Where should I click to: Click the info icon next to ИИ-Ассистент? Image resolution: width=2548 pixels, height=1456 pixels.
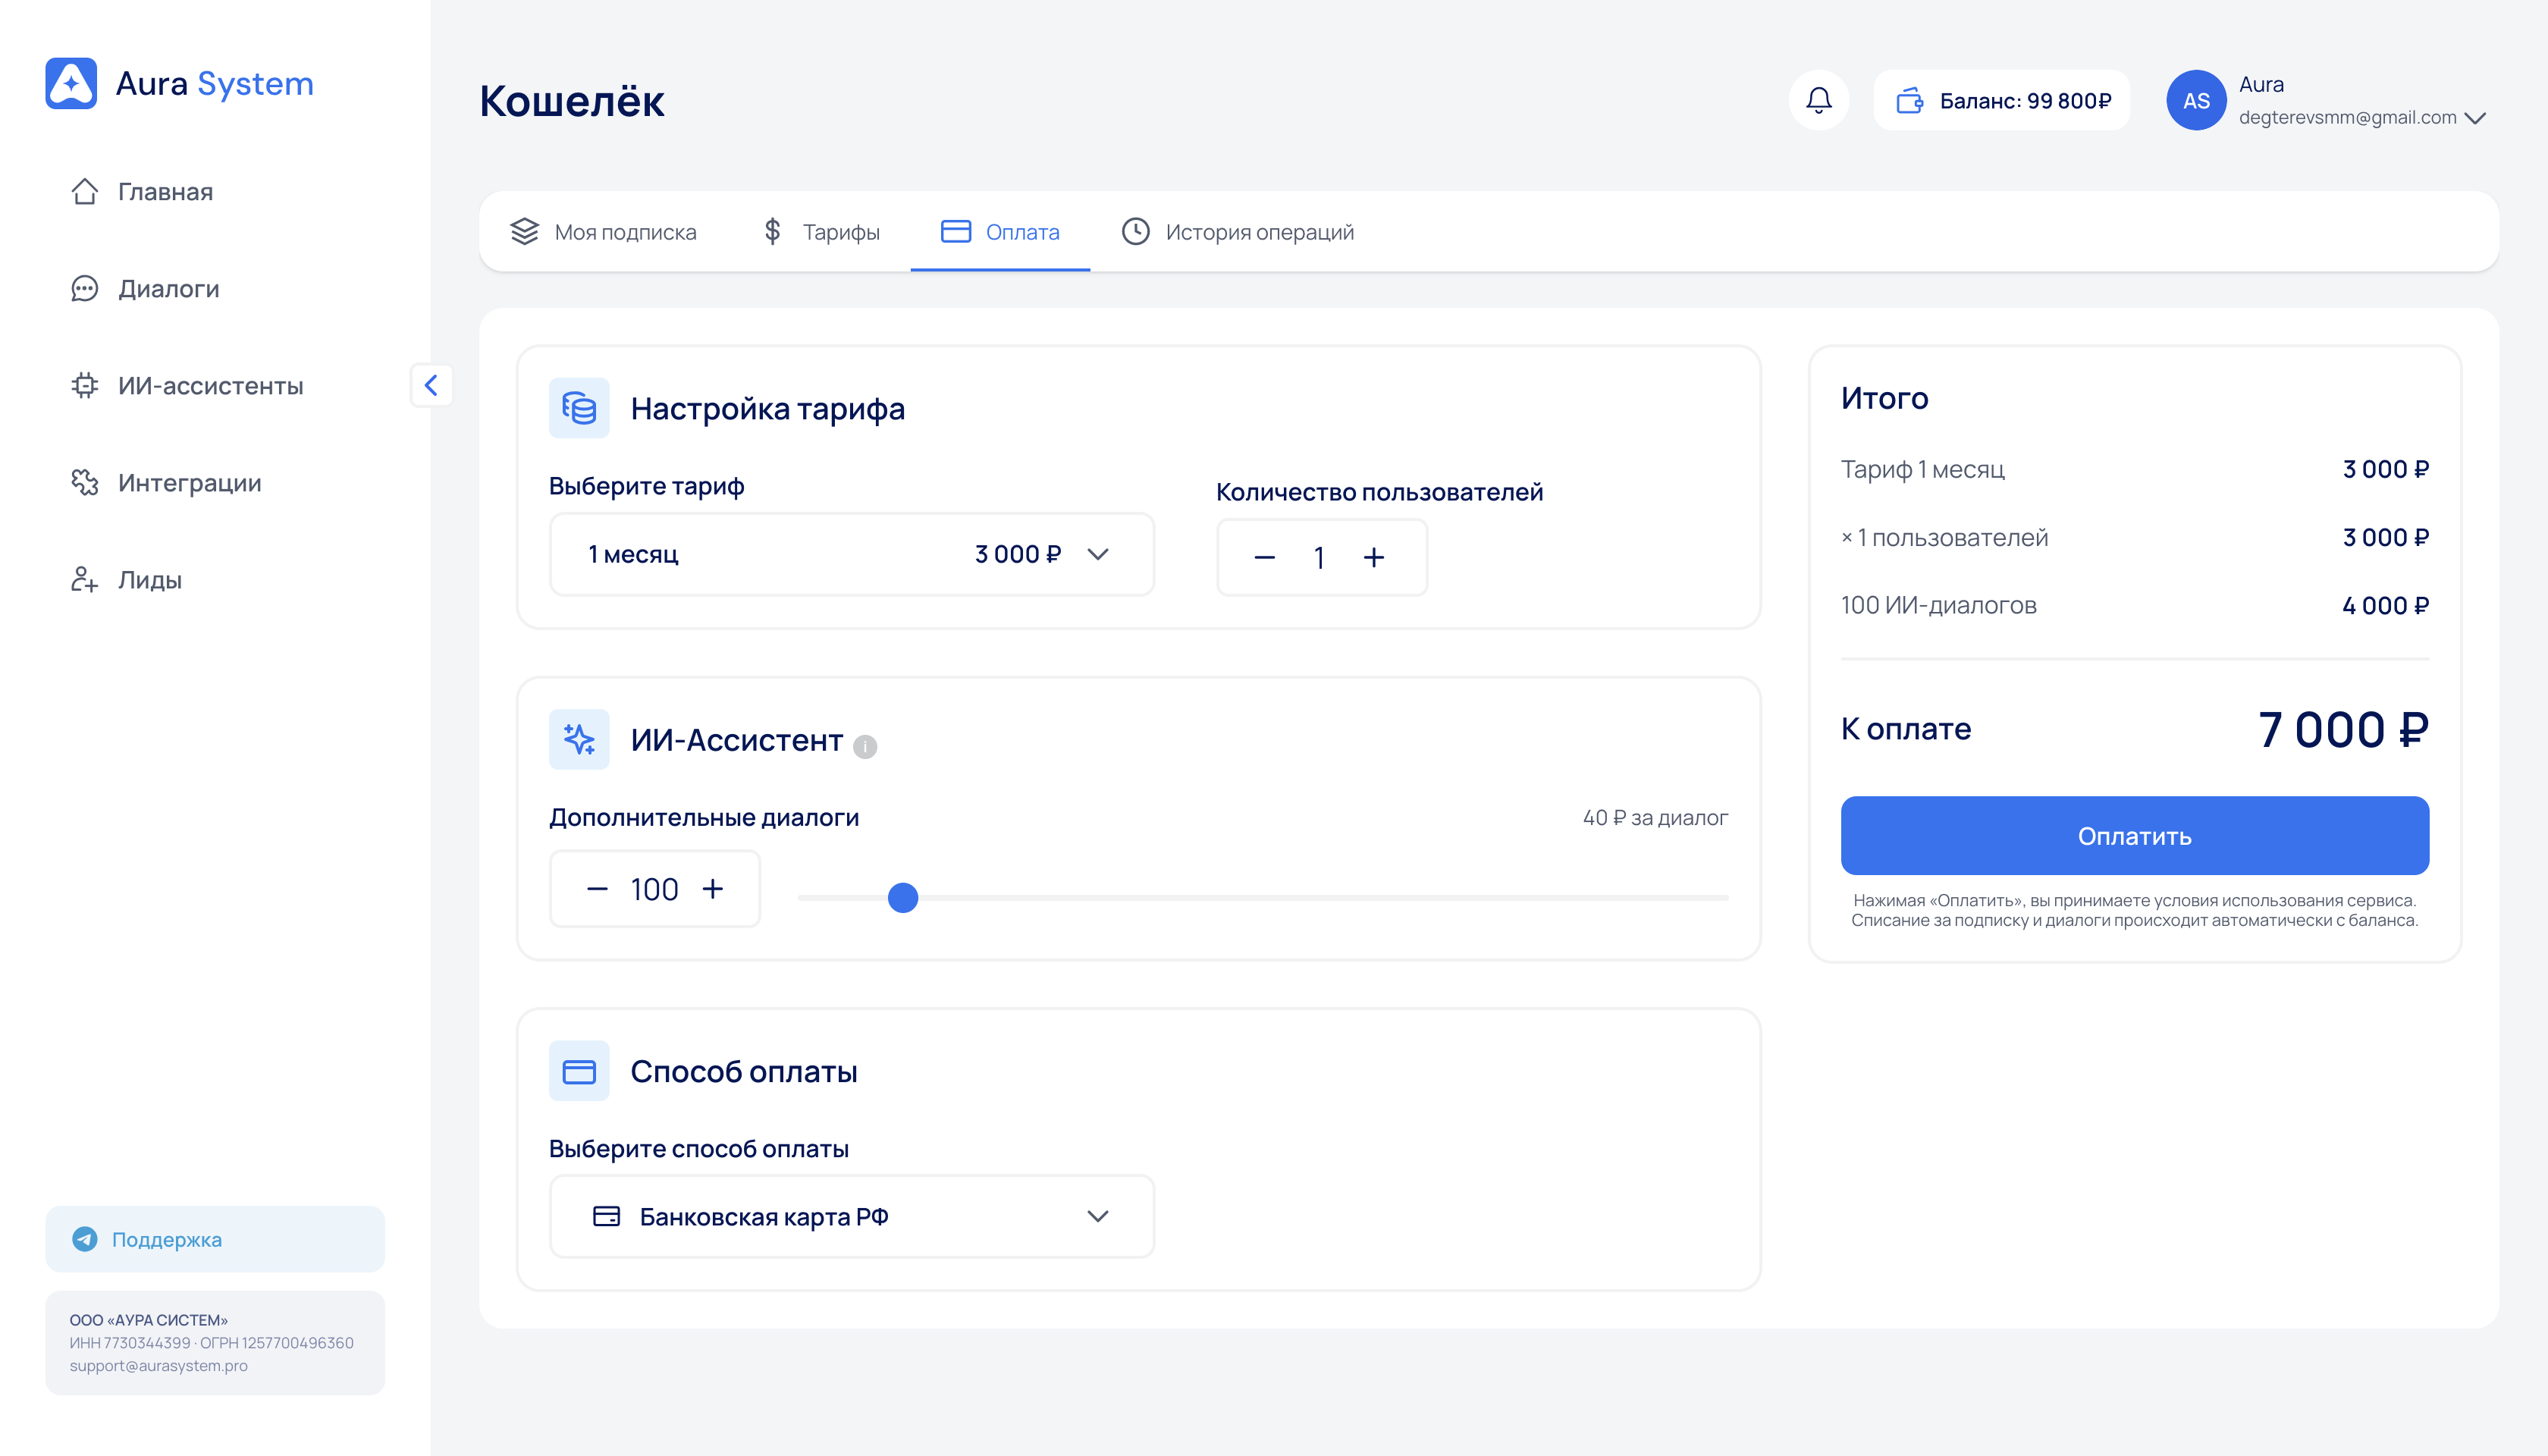point(865,746)
